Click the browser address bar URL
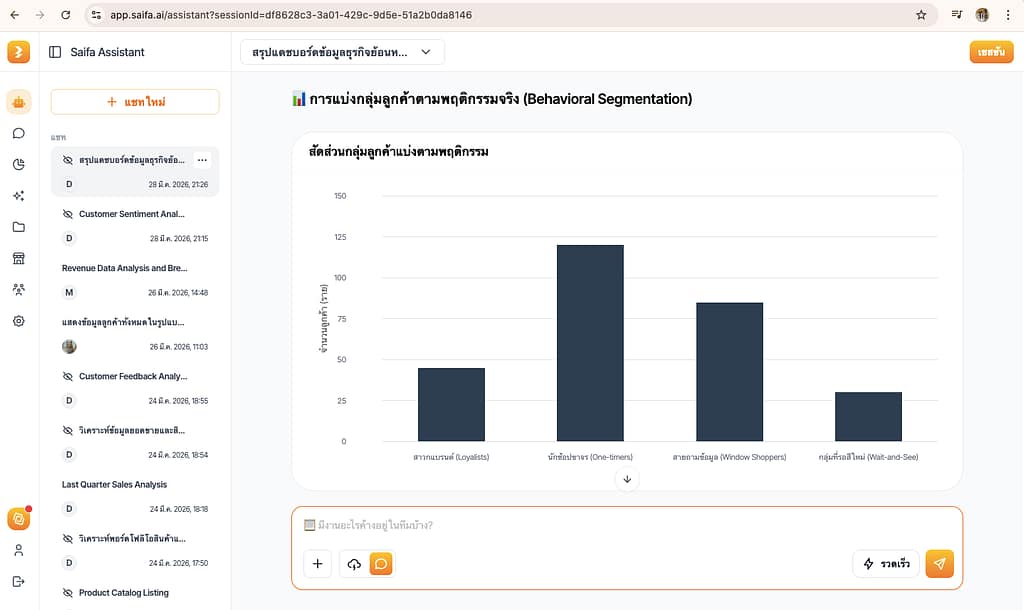 pos(291,14)
